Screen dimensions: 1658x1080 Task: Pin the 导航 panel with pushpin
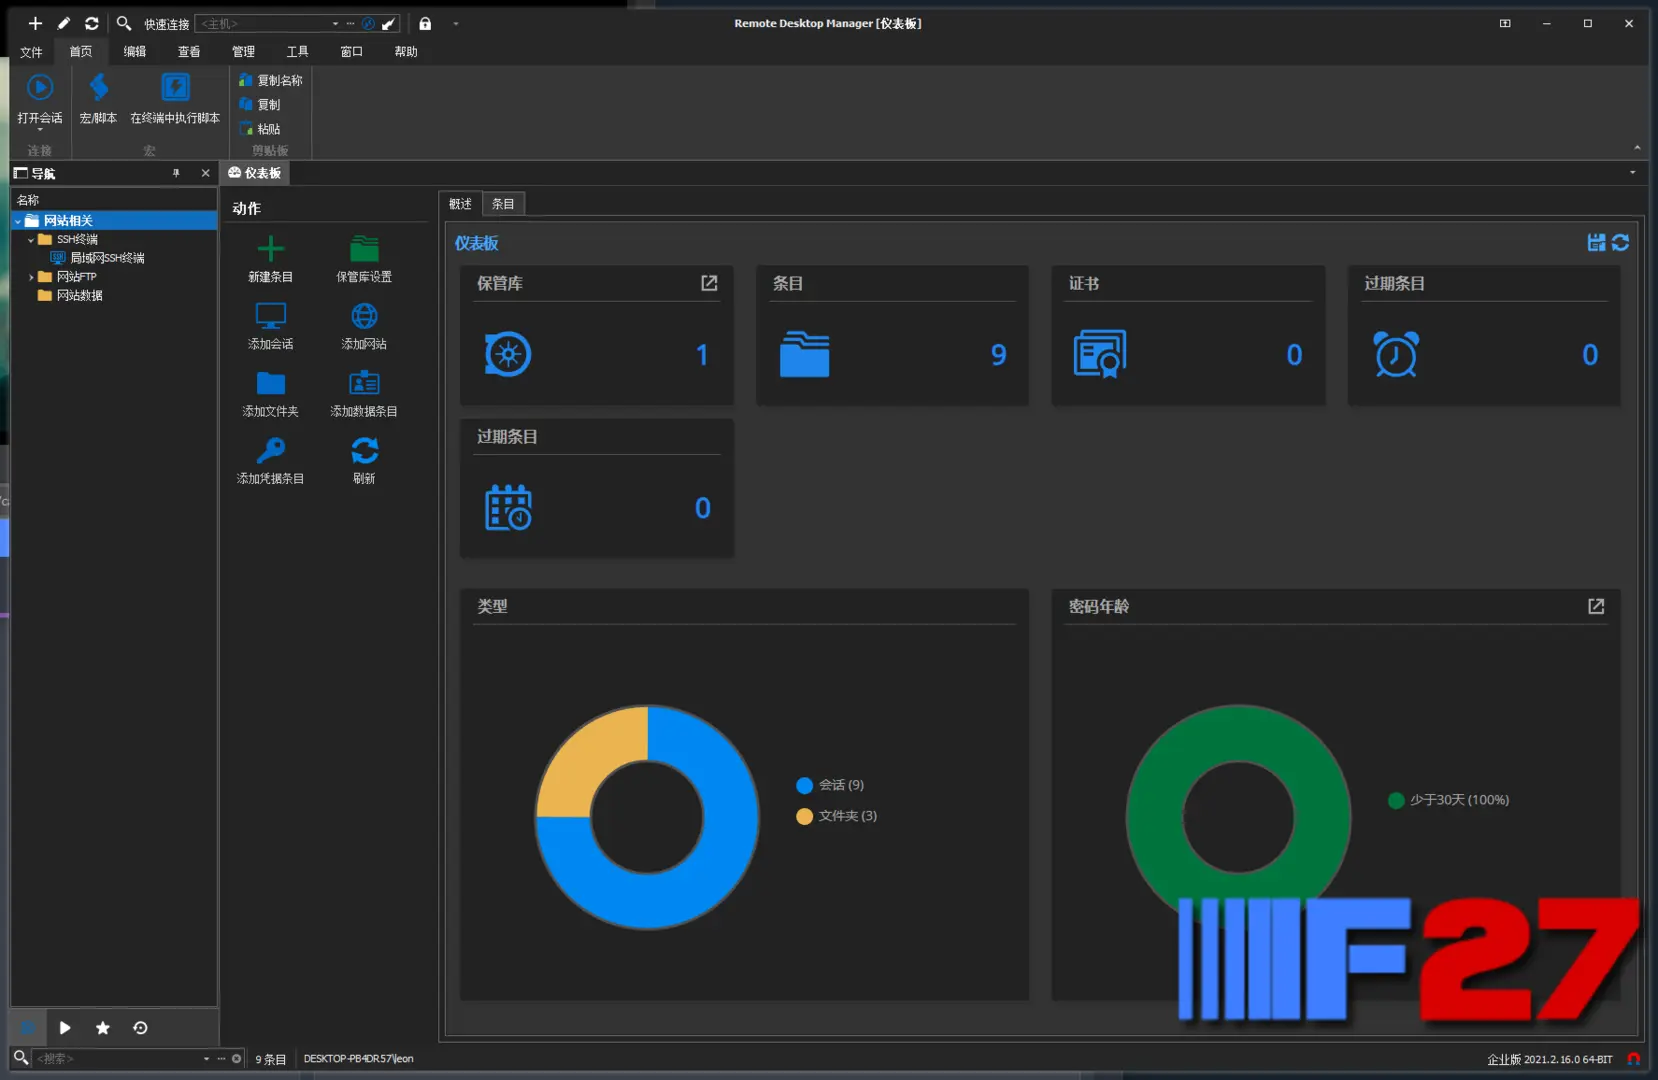pos(176,173)
